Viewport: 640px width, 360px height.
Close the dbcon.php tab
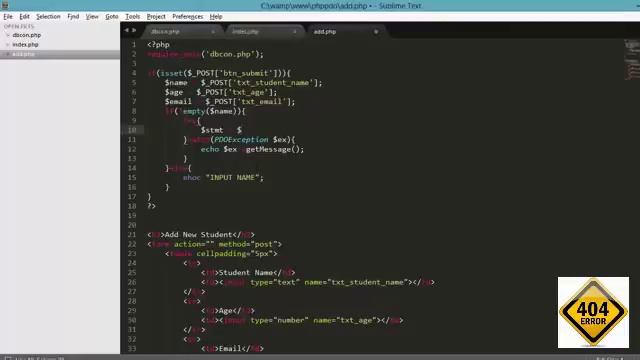(213, 31)
